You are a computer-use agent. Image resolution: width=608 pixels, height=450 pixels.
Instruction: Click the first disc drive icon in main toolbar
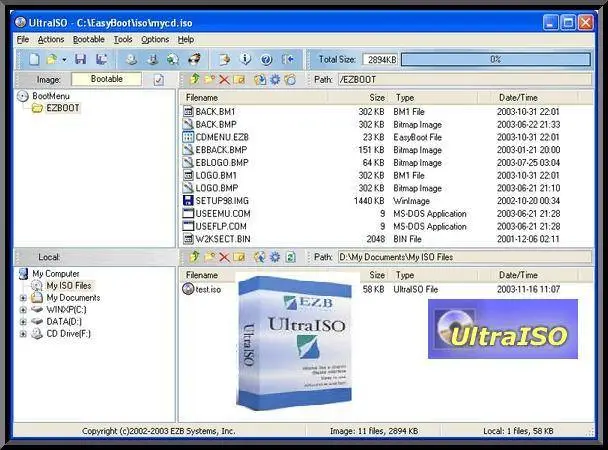(132, 59)
